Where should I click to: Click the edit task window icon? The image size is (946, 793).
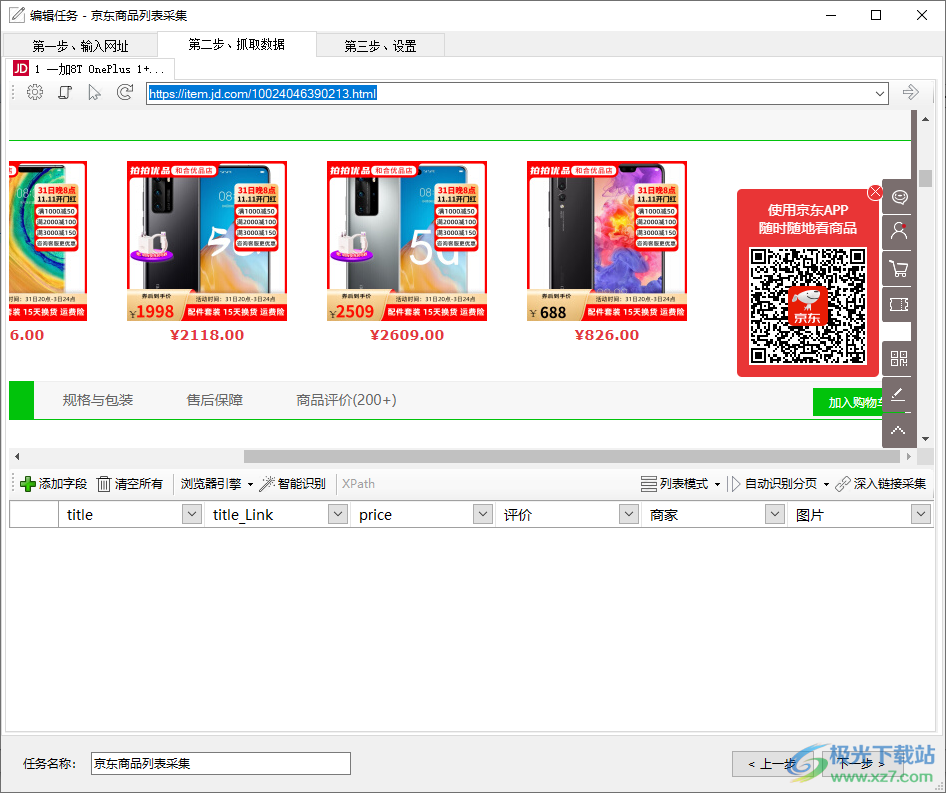point(17,14)
